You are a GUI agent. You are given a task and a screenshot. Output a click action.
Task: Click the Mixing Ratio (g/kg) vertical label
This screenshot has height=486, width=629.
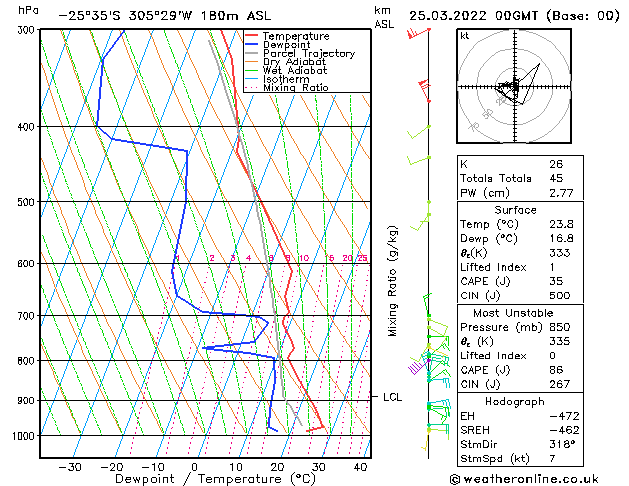(392, 281)
